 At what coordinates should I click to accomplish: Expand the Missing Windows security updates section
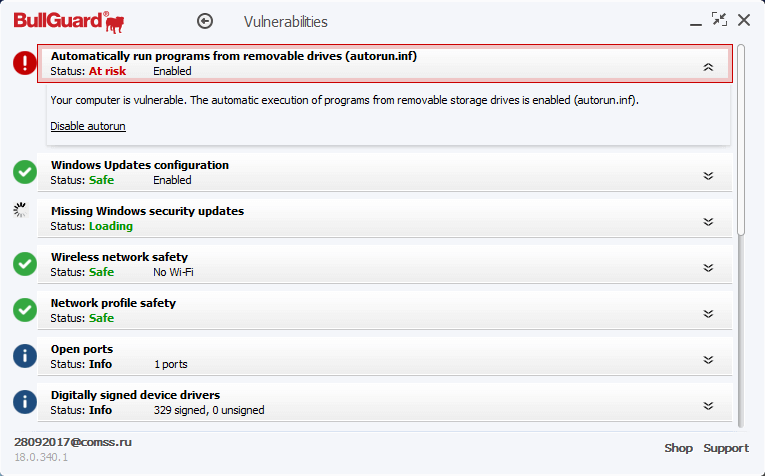tap(708, 221)
